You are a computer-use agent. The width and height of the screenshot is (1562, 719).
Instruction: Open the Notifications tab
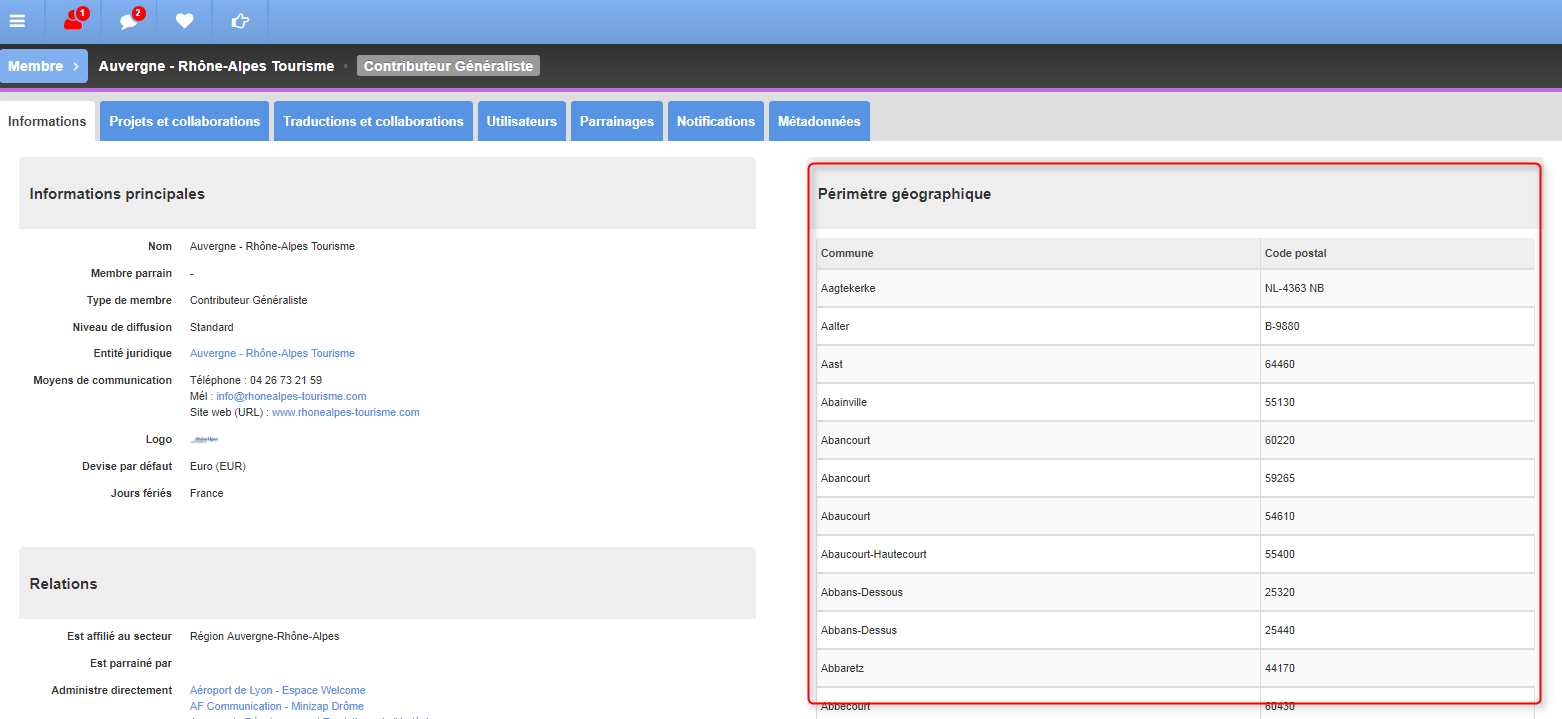click(x=716, y=121)
